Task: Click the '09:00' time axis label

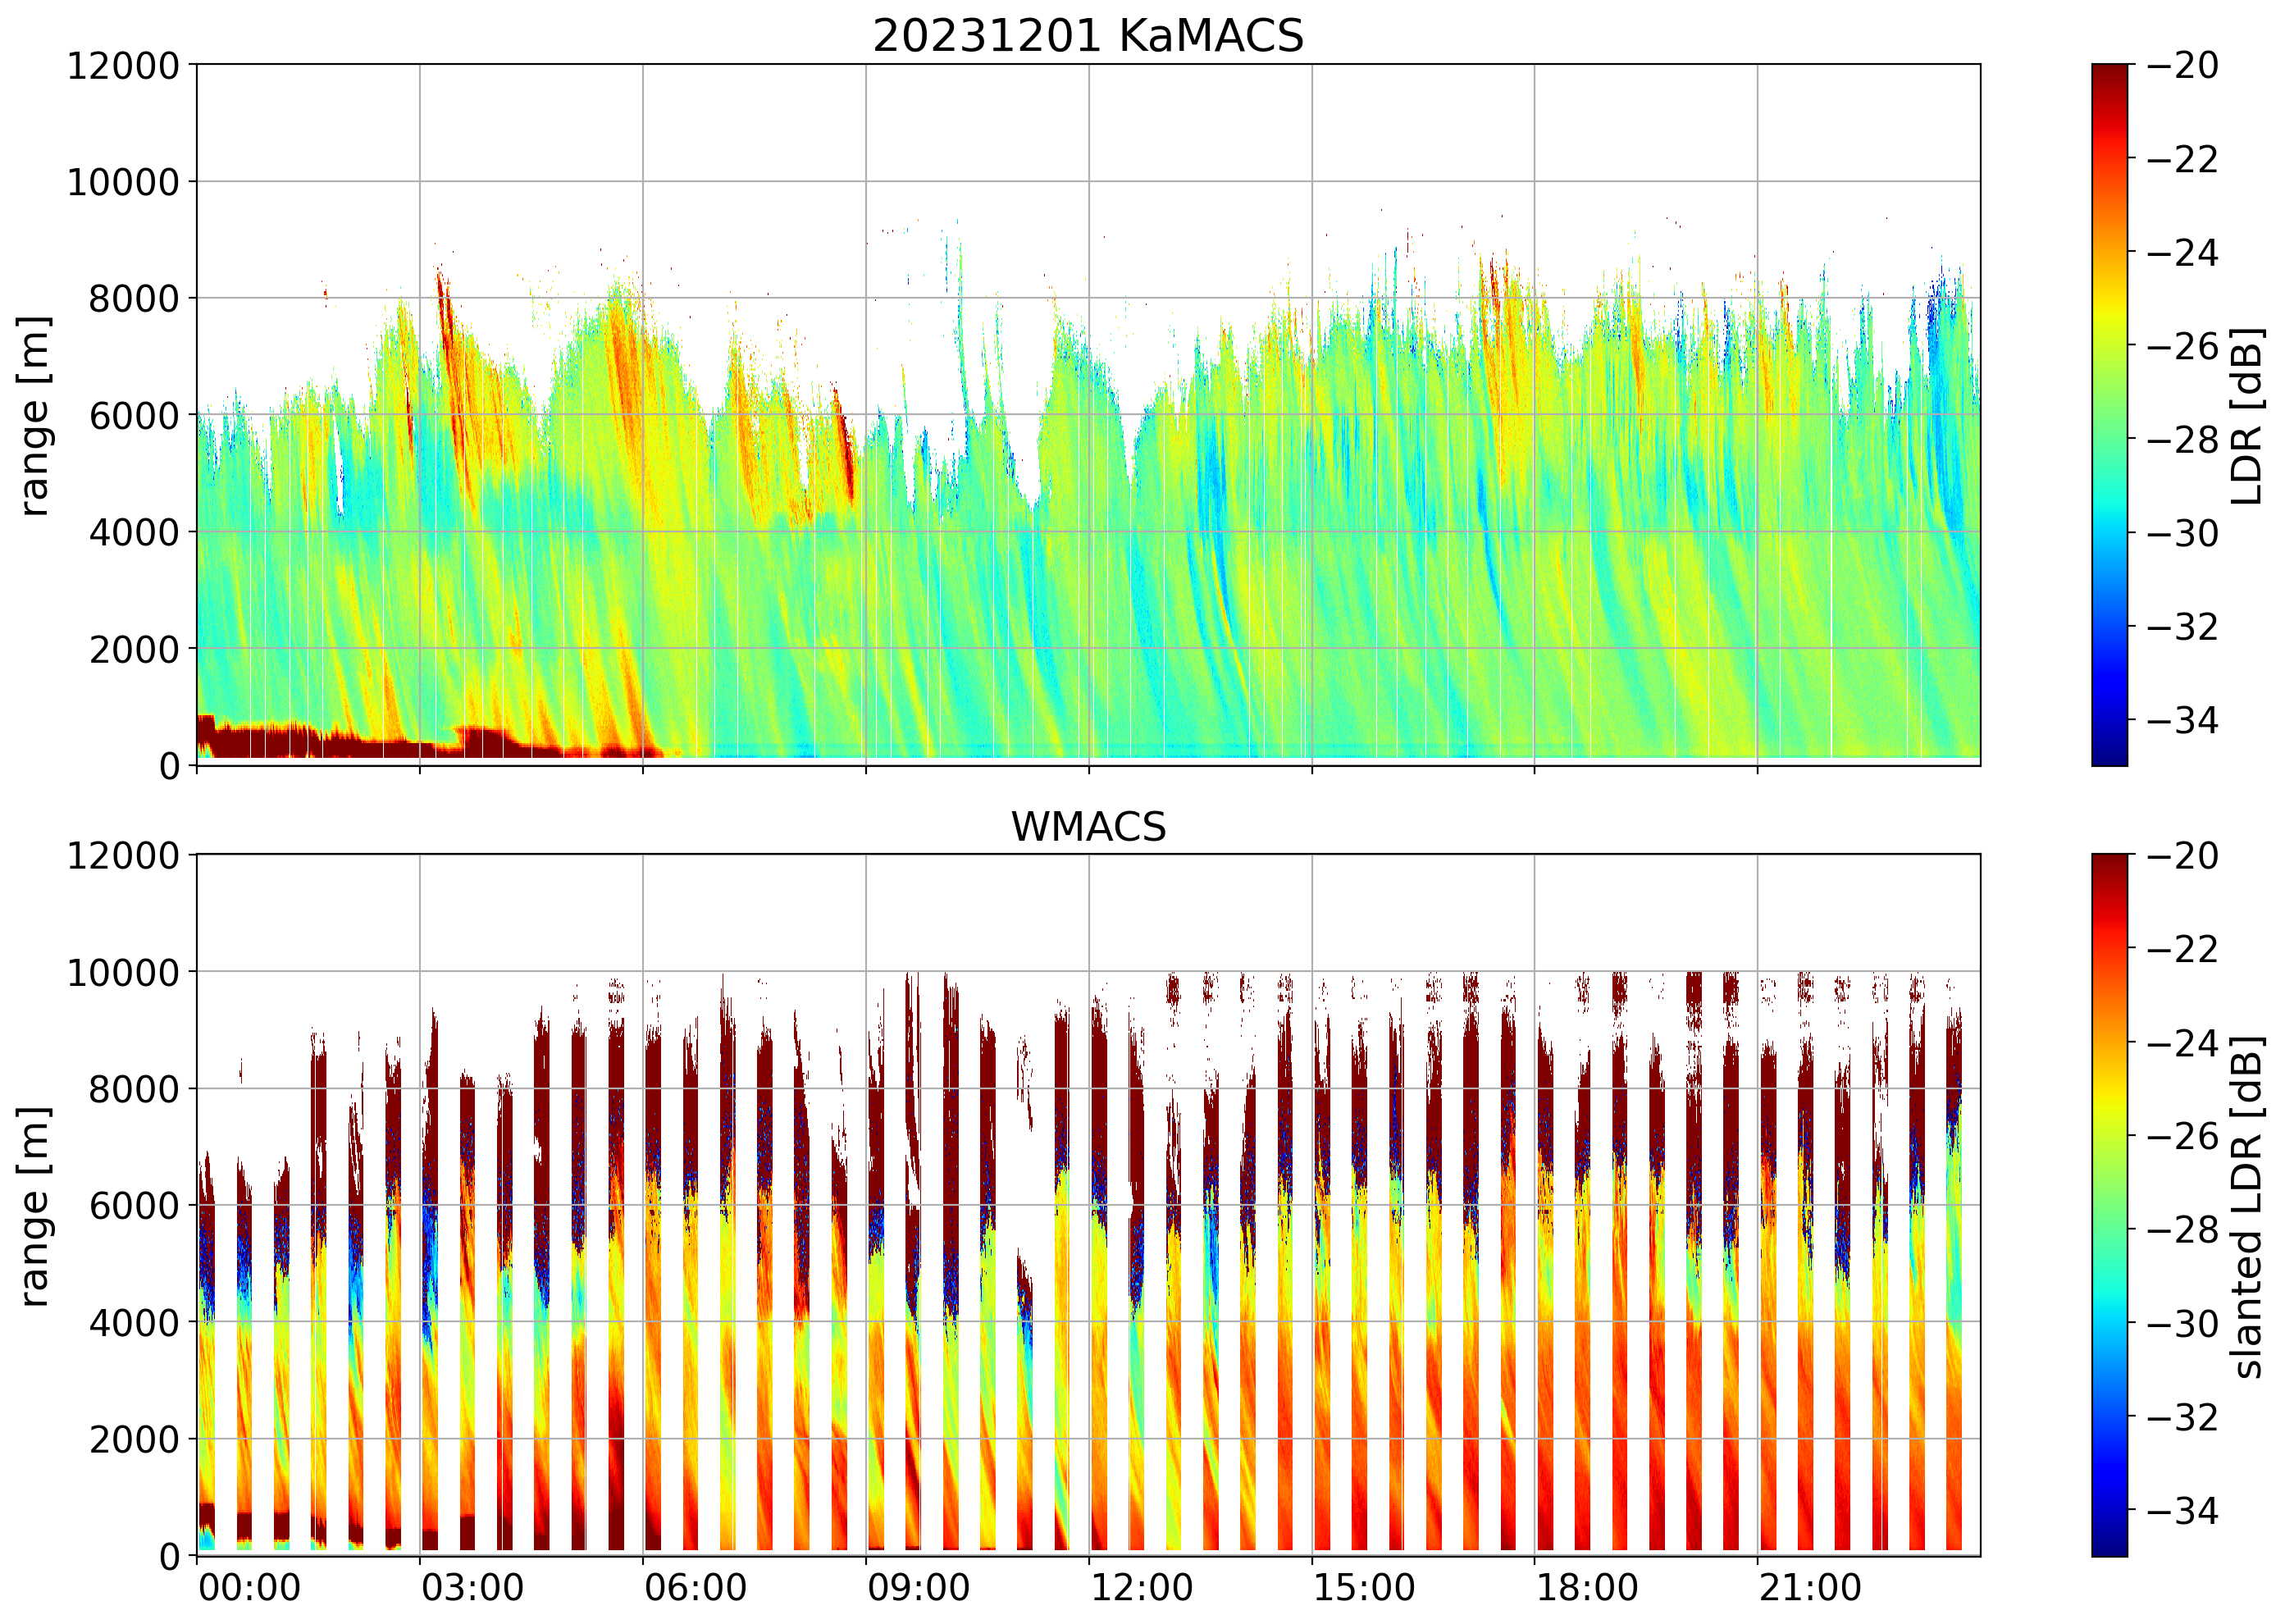Action: coord(918,1587)
